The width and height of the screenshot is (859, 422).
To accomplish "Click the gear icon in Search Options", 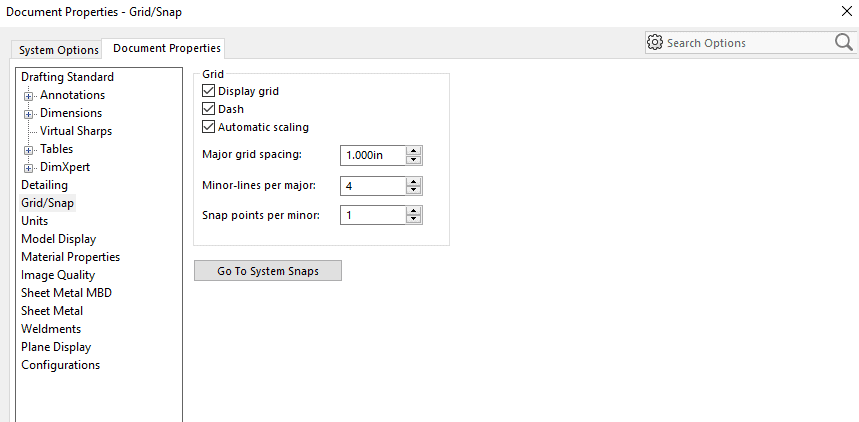I will tap(655, 43).
